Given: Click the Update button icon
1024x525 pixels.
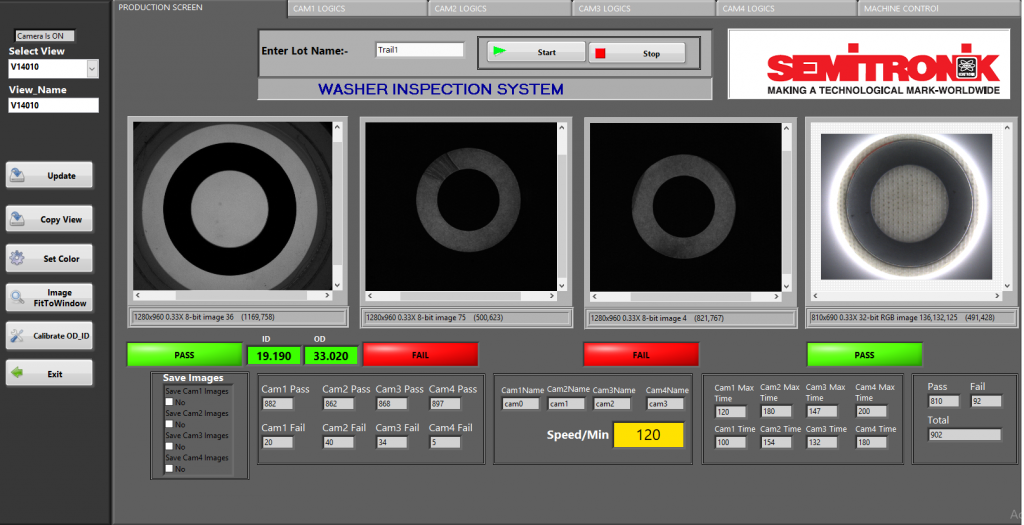Looking at the screenshot, I should [18, 176].
